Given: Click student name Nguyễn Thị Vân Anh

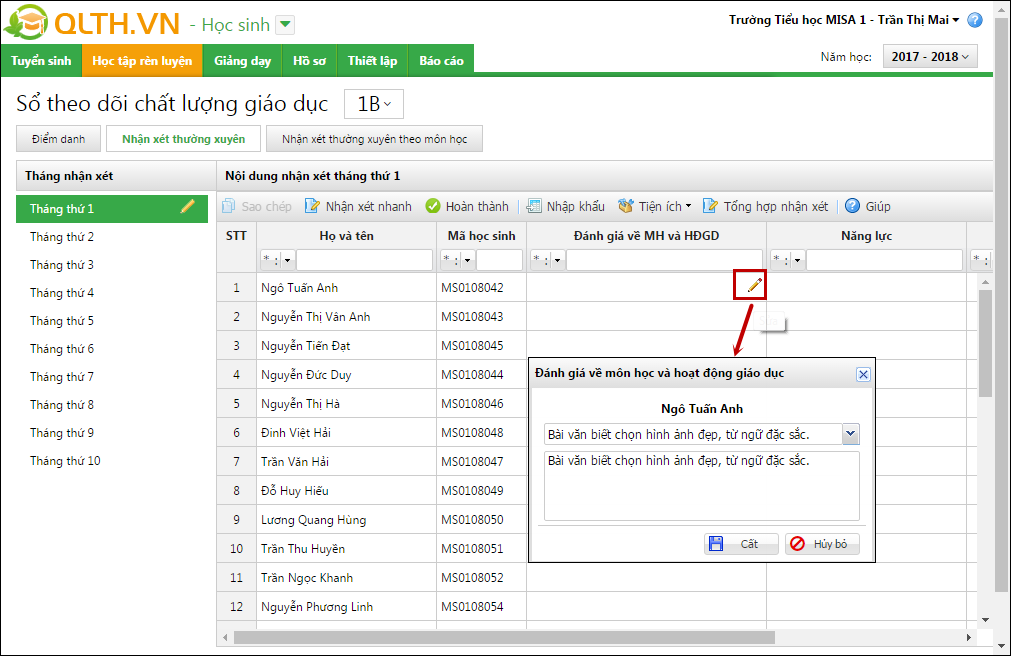Looking at the screenshot, I should [x=315, y=317].
